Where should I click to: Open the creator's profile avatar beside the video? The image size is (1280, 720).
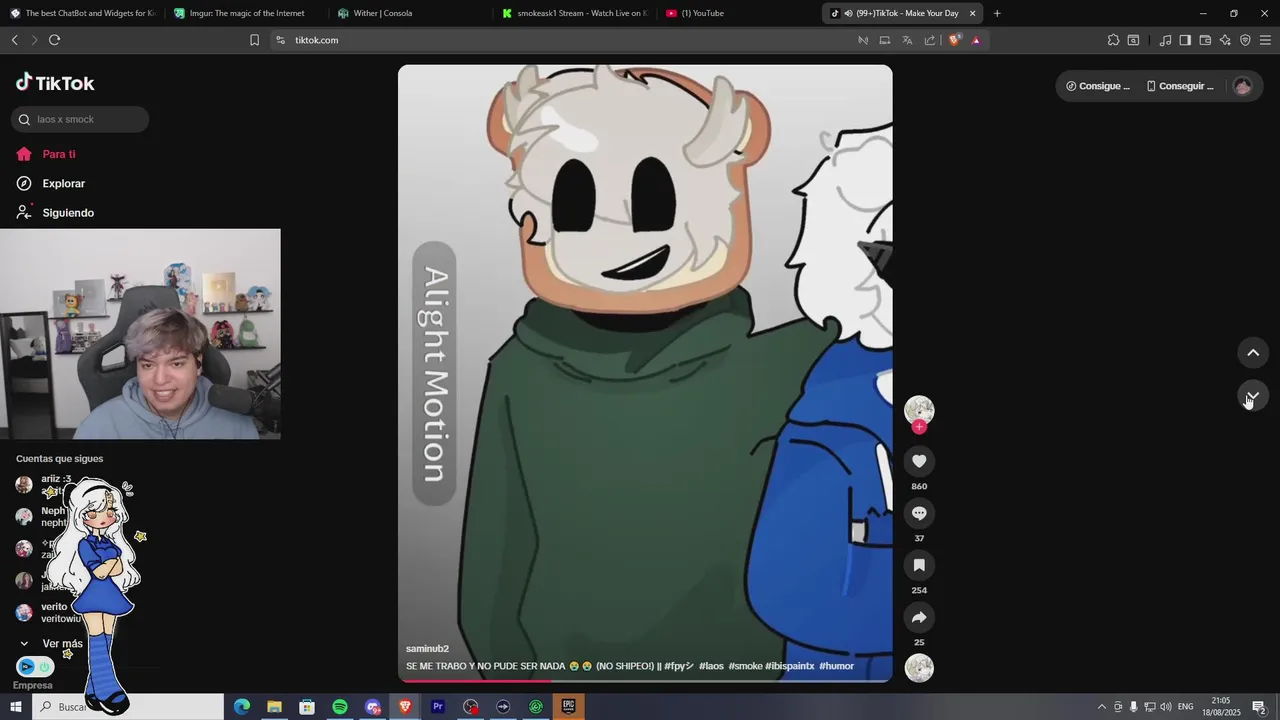point(919,409)
